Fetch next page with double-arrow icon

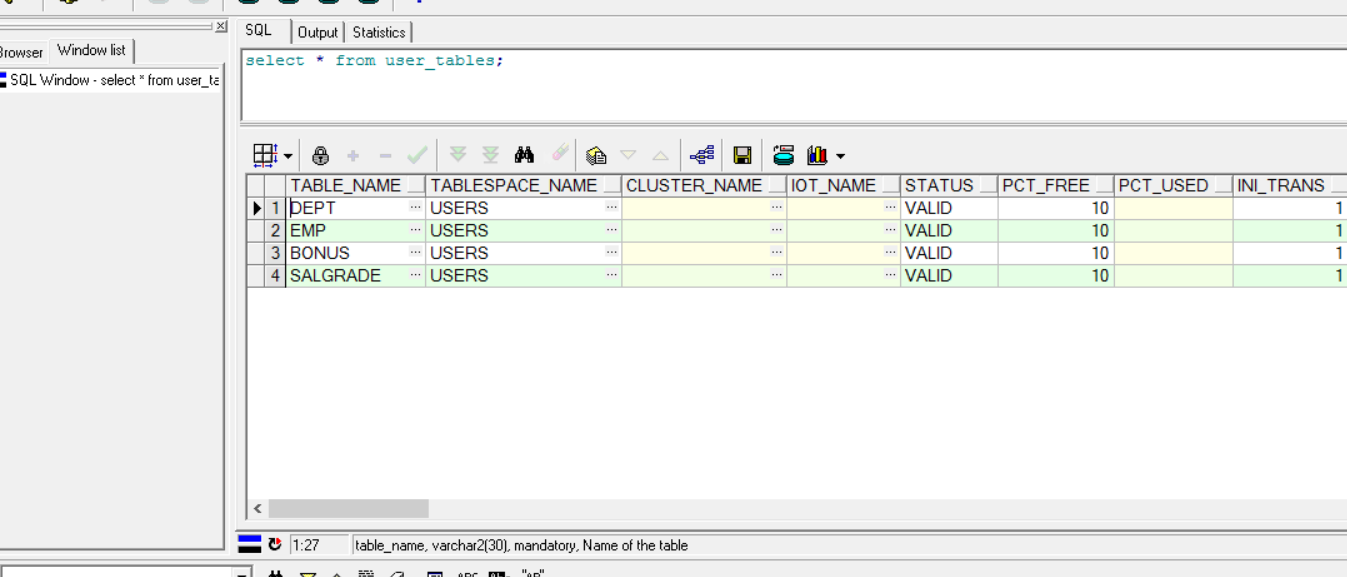pyautogui.click(x=458, y=155)
